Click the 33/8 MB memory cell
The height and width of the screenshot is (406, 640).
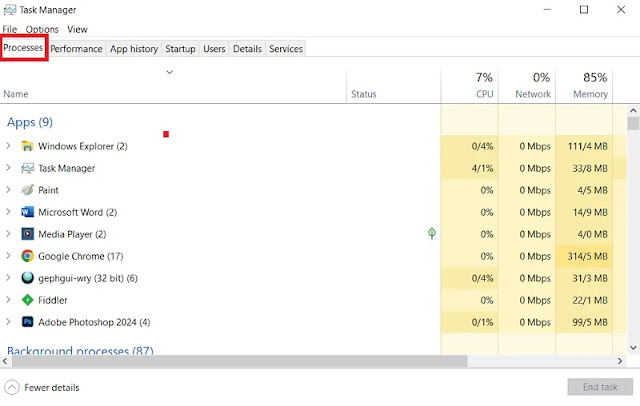[584, 168]
